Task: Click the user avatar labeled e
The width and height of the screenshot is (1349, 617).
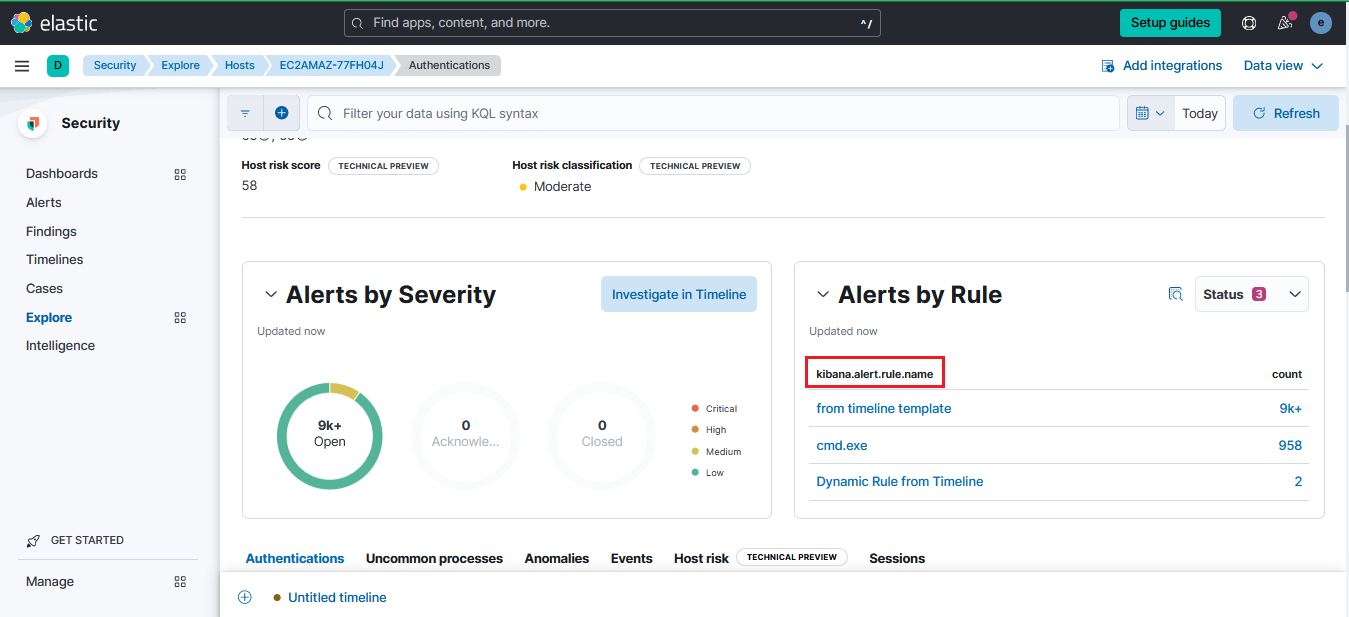Action: (1320, 22)
